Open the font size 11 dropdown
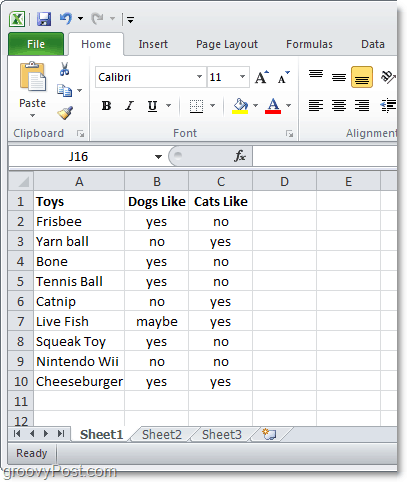Image resolution: width=407 pixels, height=482 pixels. (243, 77)
